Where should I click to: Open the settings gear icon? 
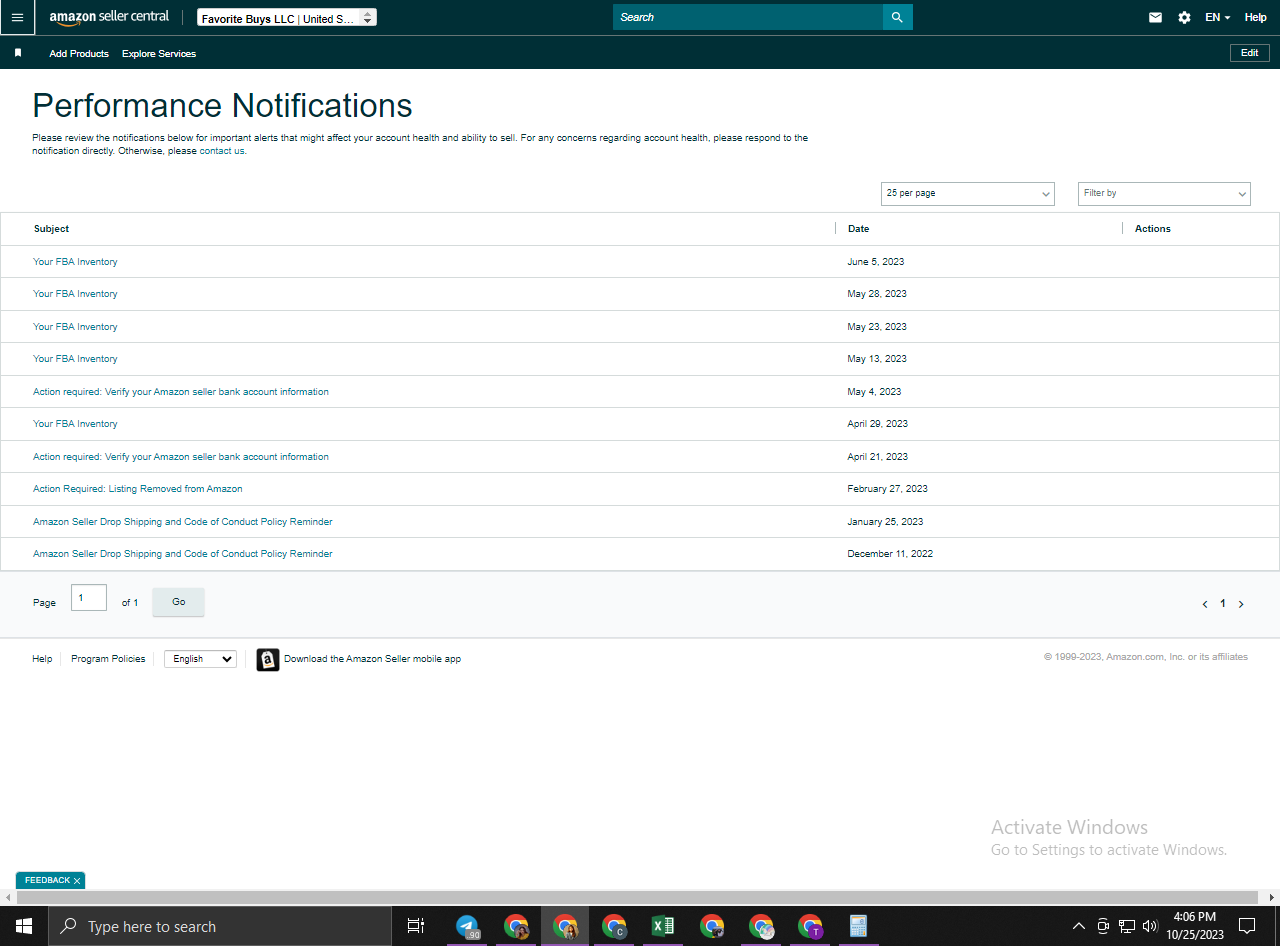pyautogui.click(x=1184, y=17)
